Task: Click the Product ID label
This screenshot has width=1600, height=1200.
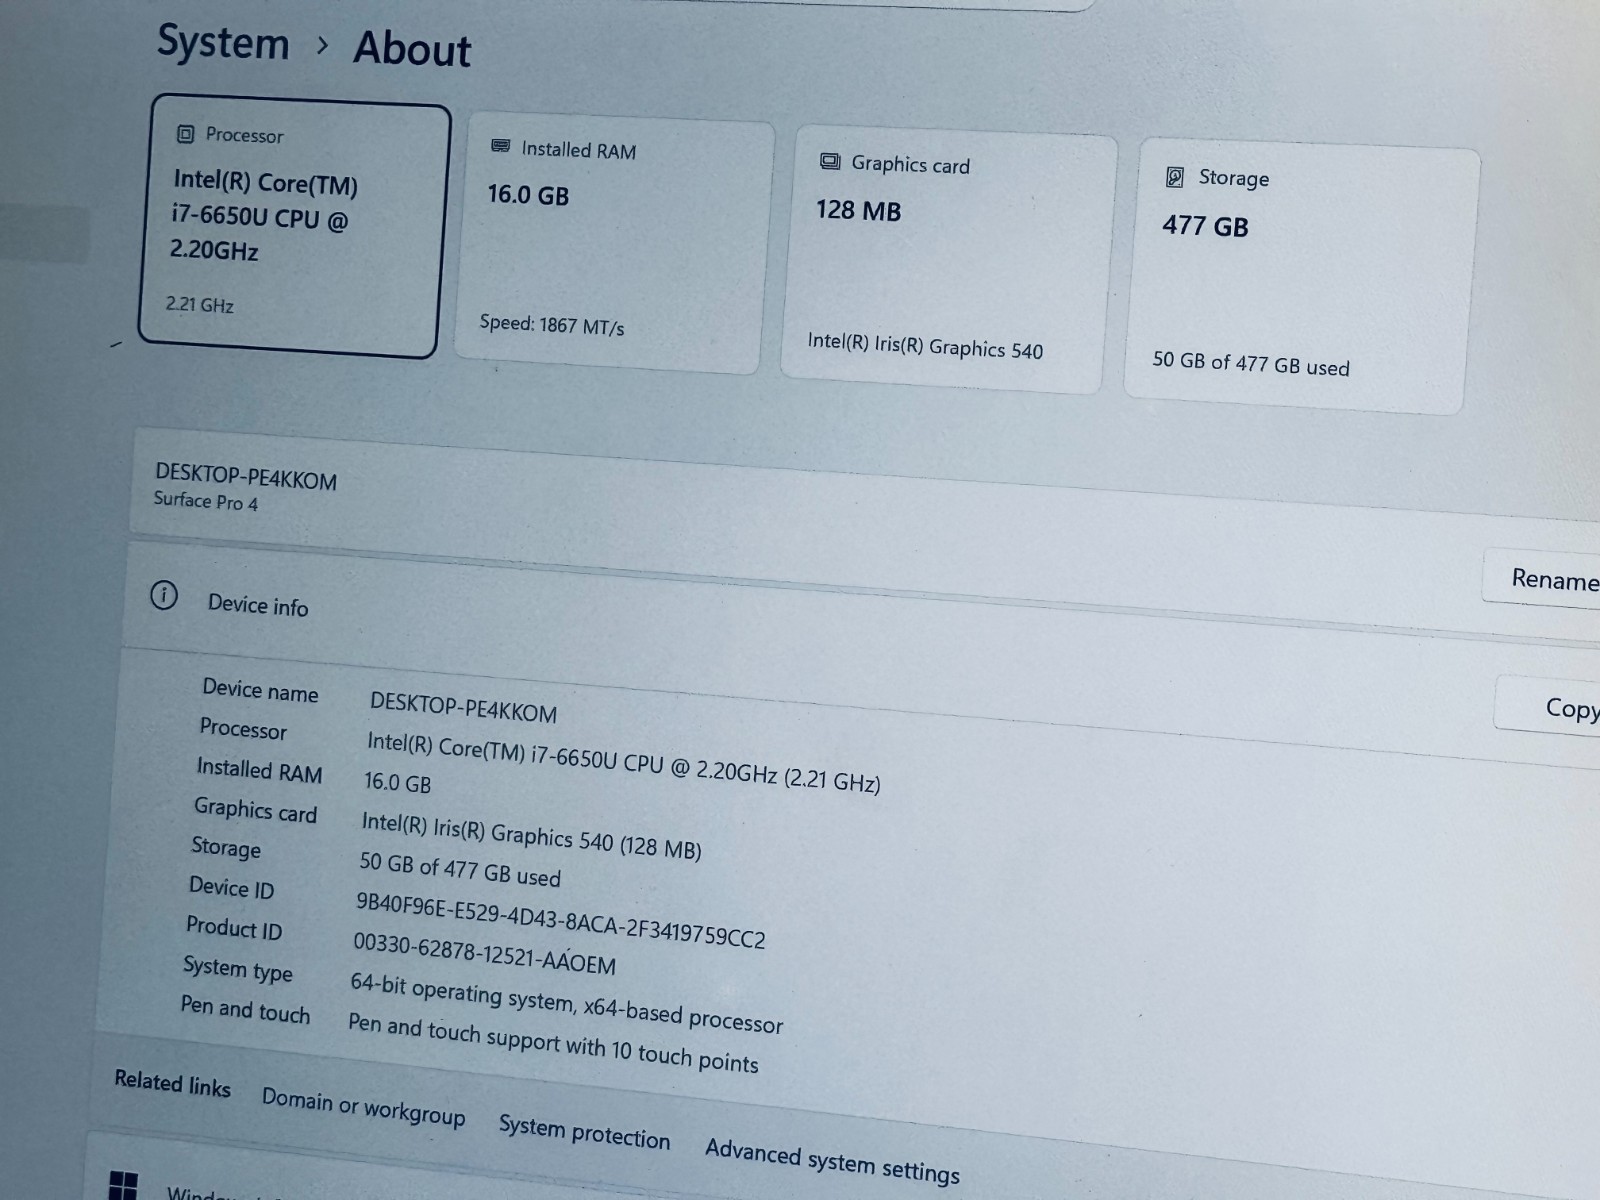Action: click(x=234, y=927)
